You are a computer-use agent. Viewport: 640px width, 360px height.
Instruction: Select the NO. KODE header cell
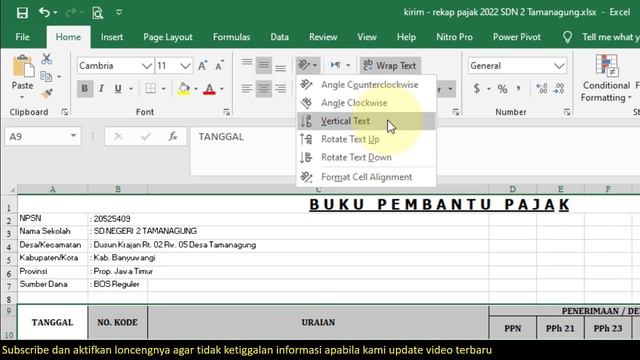[x=118, y=322]
